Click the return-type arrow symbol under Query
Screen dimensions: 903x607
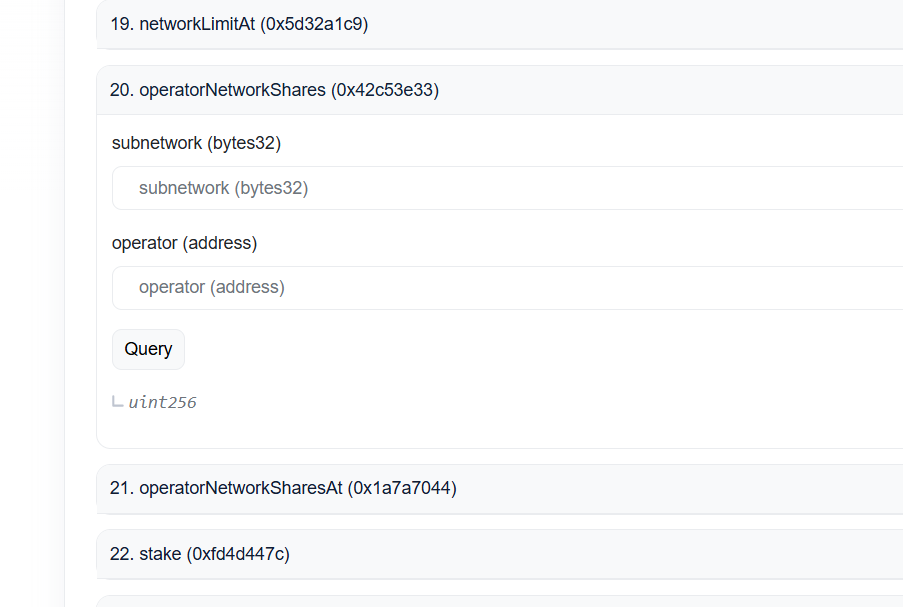point(117,402)
